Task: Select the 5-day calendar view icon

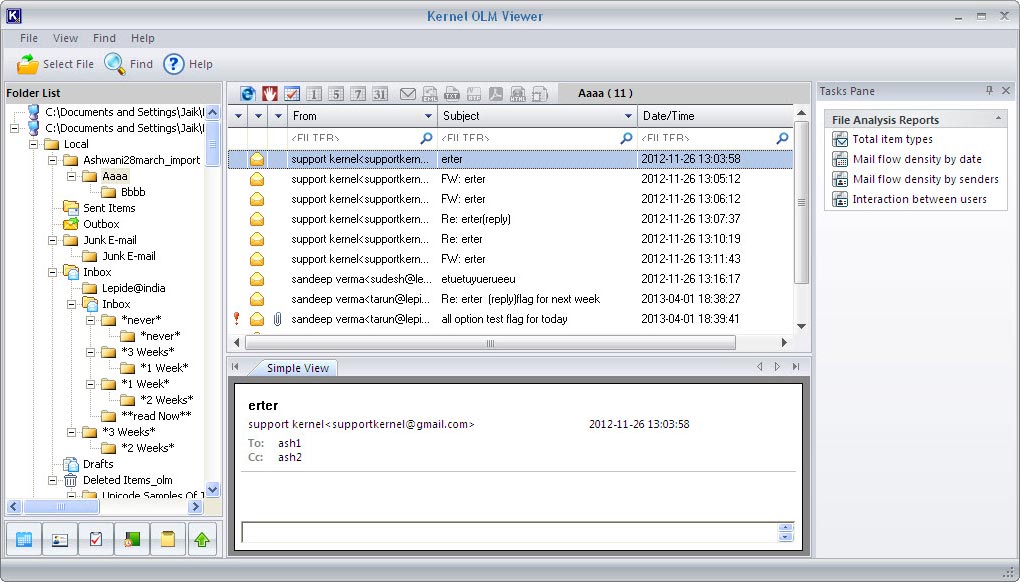Action: [336, 94]
